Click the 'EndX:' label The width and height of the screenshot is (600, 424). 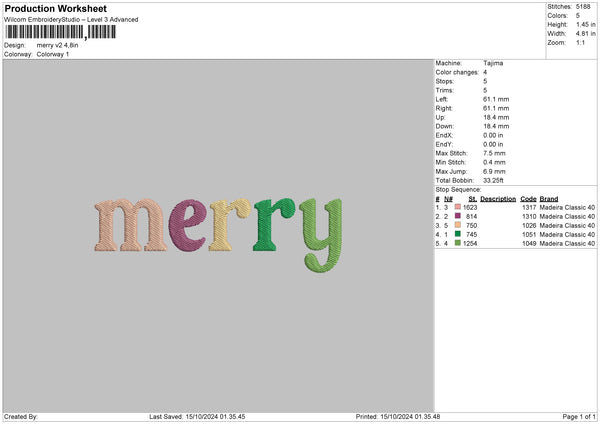point(444,135)
